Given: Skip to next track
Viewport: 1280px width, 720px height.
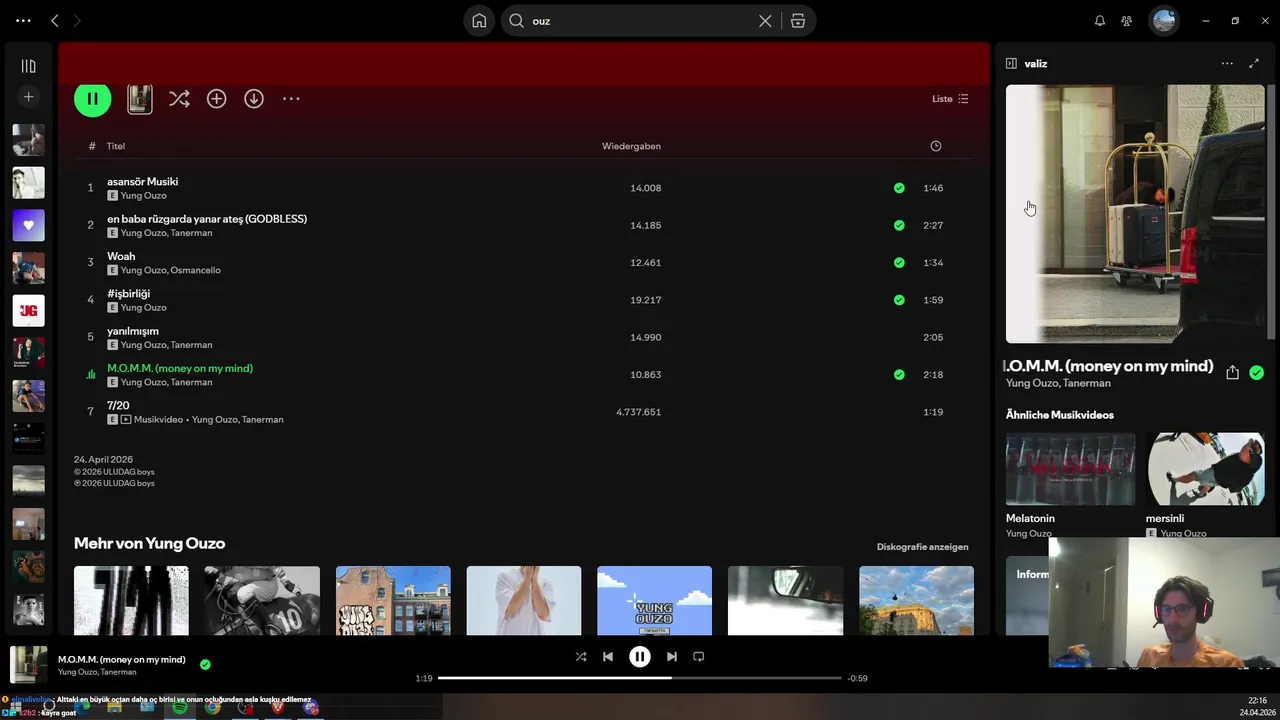Looking at the screenshot, I should click(x=672, y=657).
